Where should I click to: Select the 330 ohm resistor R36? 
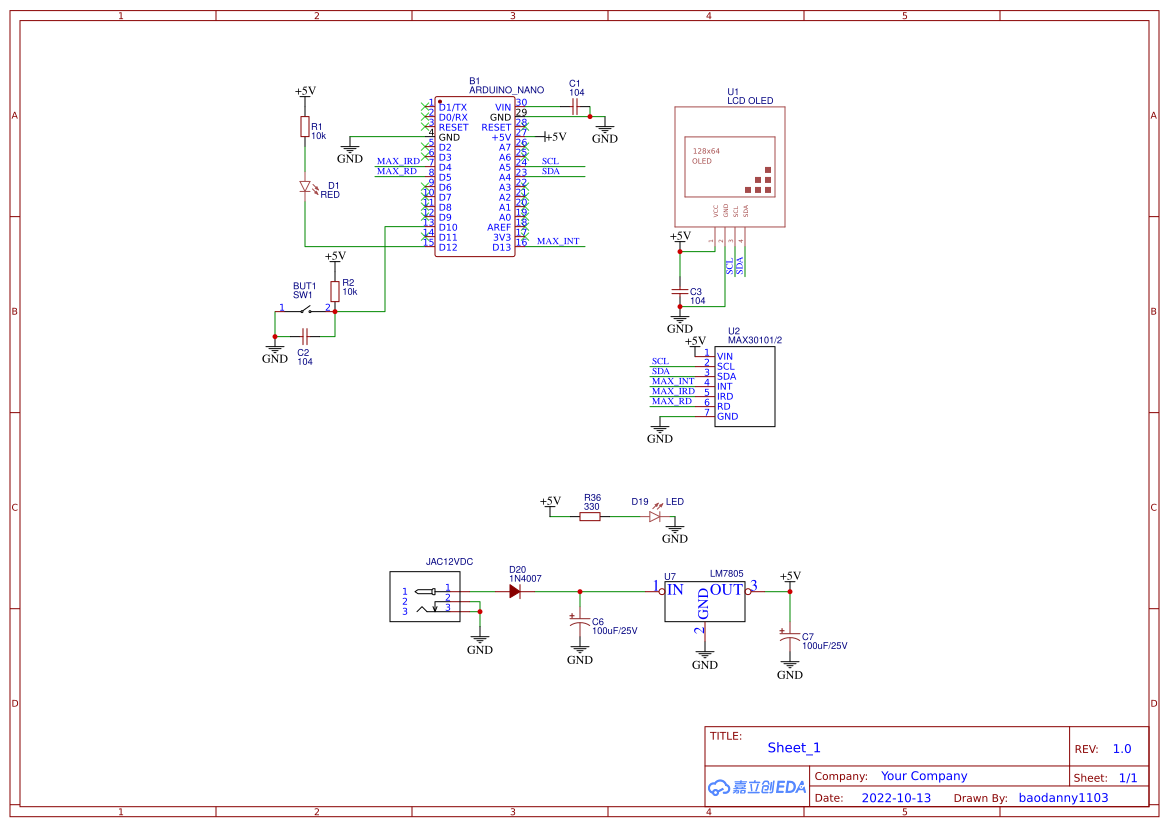coord(592,515)
